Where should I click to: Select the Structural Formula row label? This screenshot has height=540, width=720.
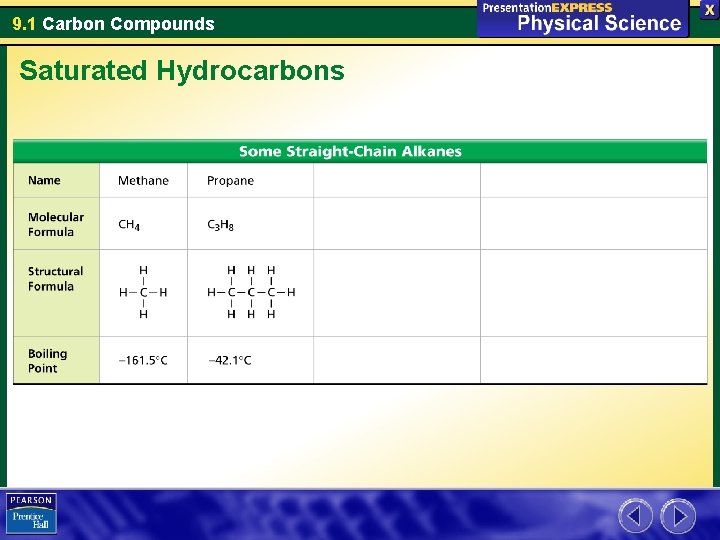(55, 279)
